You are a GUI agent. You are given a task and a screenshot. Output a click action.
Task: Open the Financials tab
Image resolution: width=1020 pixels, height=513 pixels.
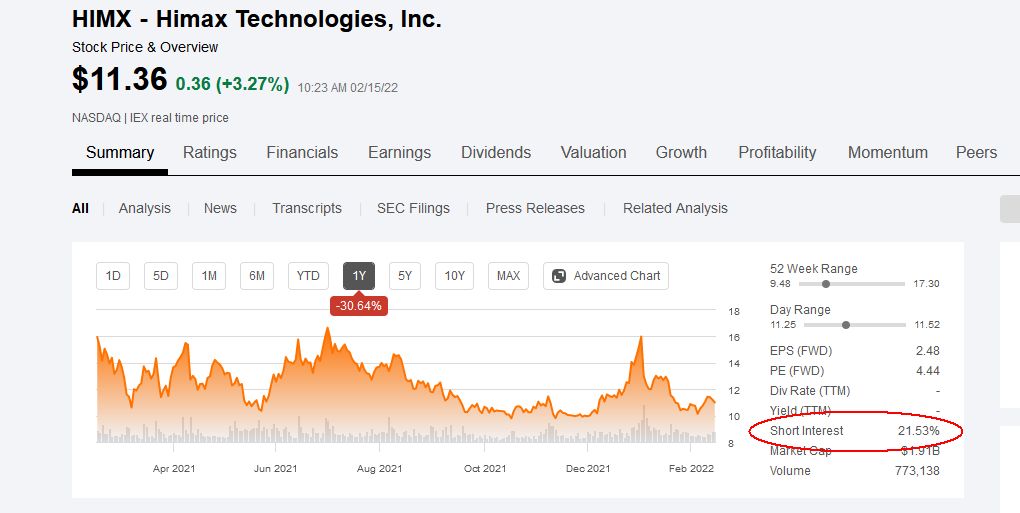pyautogui.click(x=302, y=153)
